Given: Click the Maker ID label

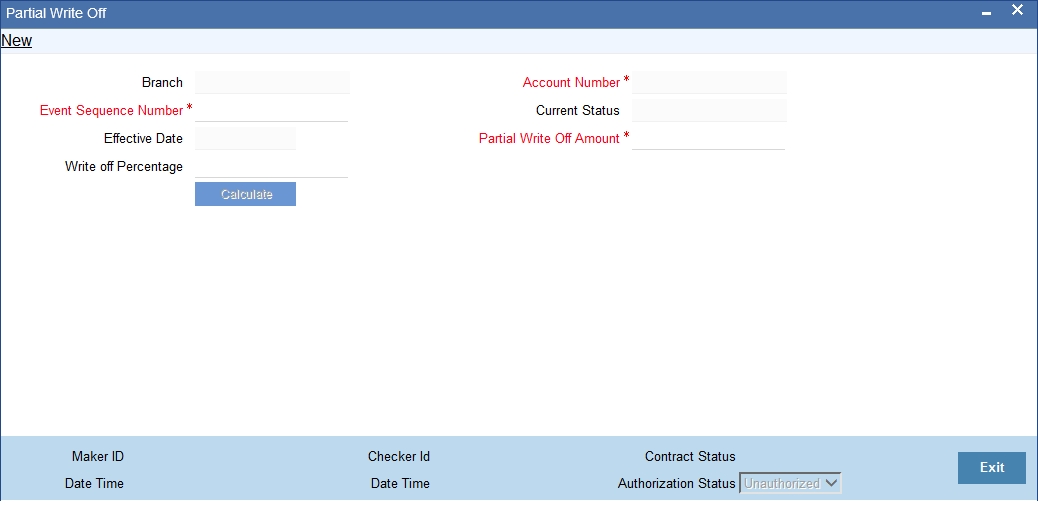Looking at the screenshot, I should click(98, 456).
